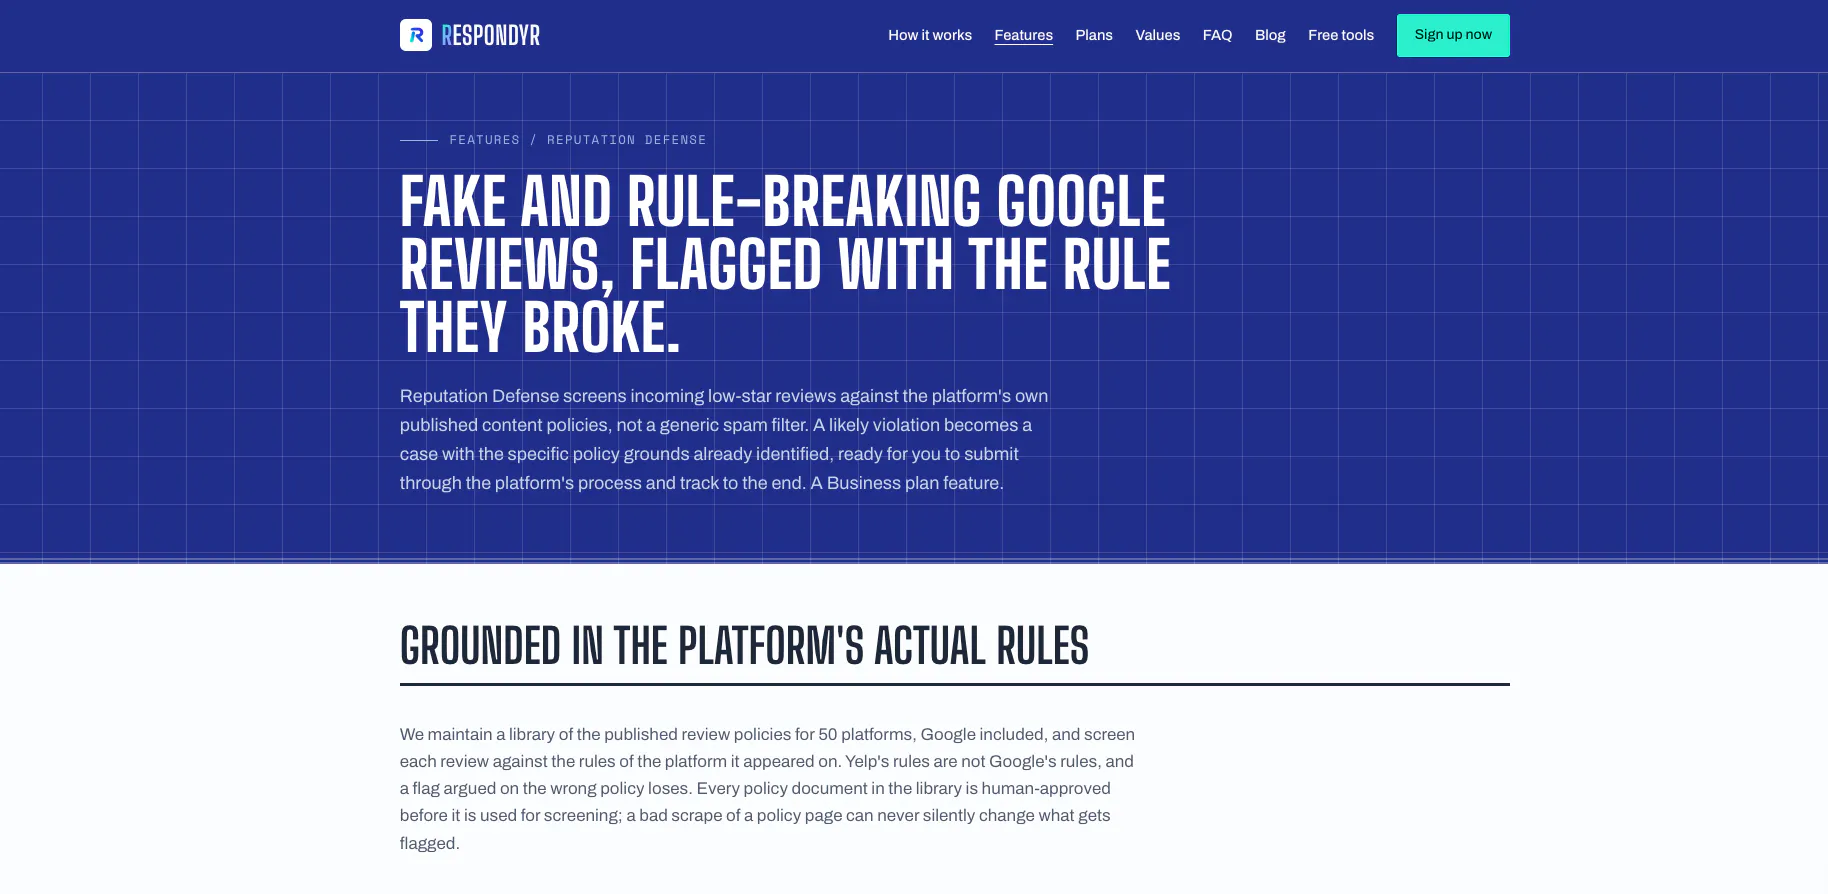
Task: Select Values in the top navigation
Action: coord(1158,35)
